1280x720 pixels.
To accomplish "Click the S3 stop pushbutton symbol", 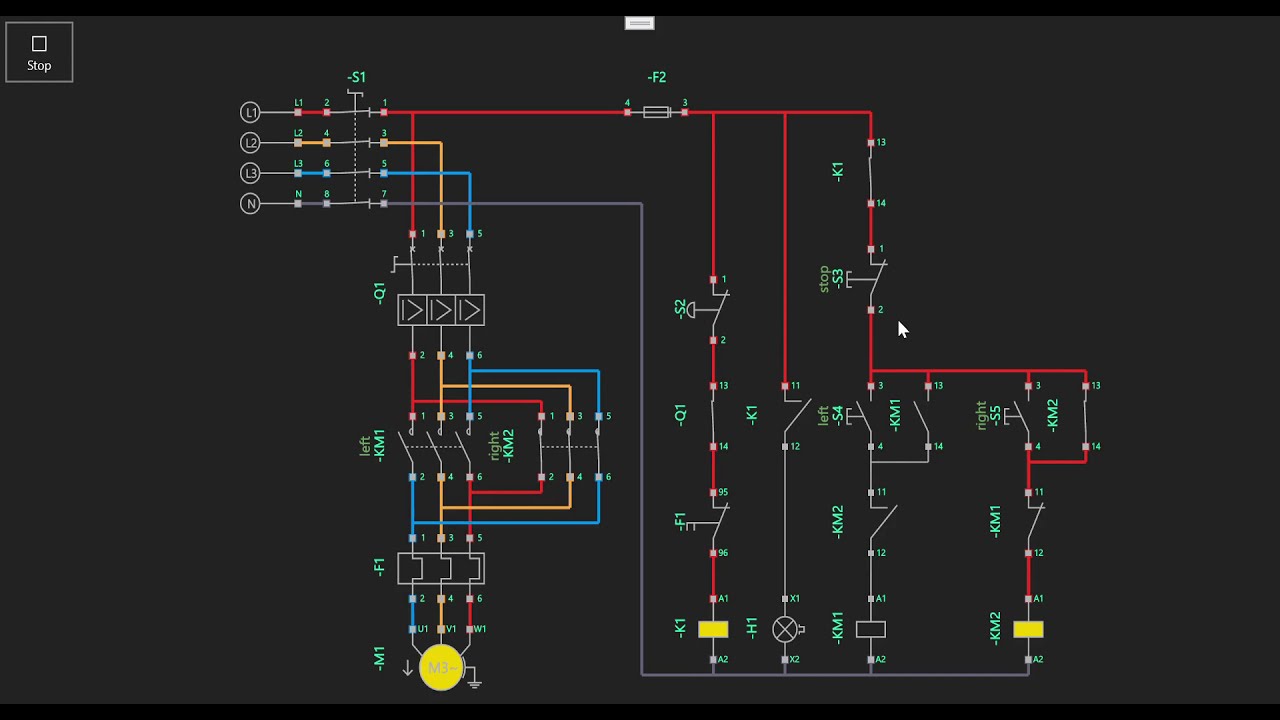I will pos(866,279).
